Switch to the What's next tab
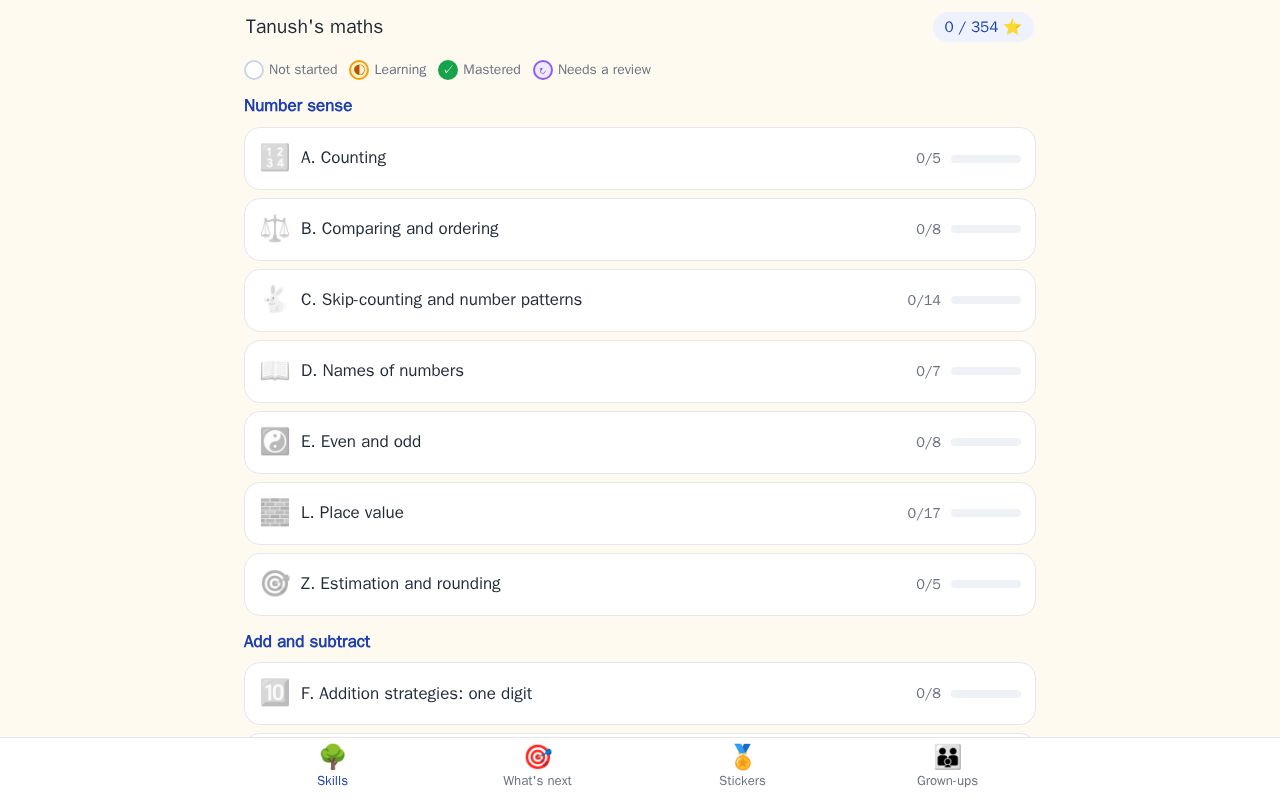This screenshot has width=1280, height=800. (x=537, y=767)
